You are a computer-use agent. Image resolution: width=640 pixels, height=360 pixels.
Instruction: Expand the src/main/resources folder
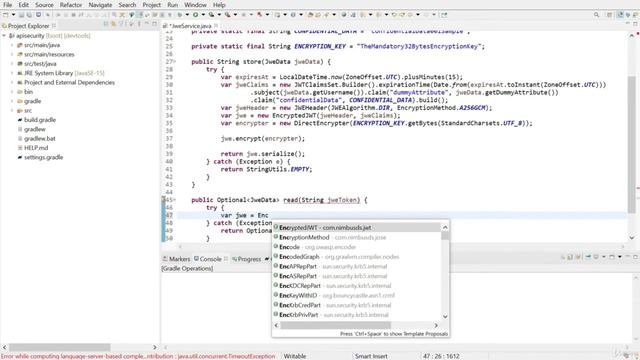[12, 54]
